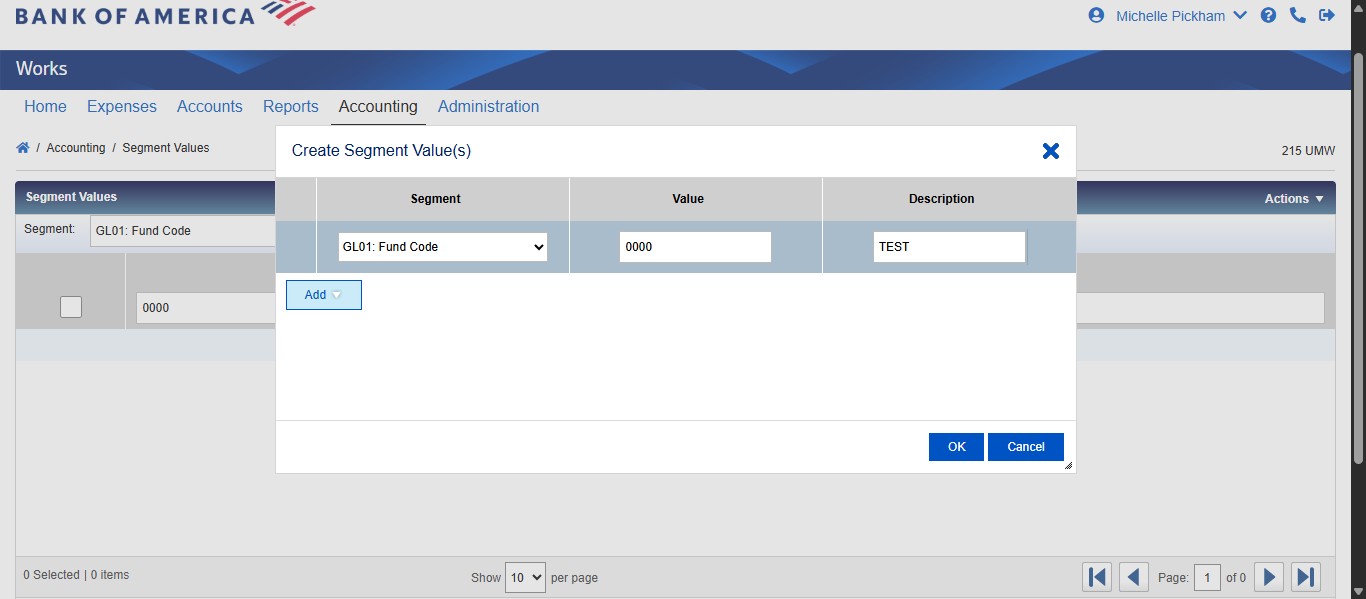
Task: Switch to the Reports tab
Action: pos(290,106)
